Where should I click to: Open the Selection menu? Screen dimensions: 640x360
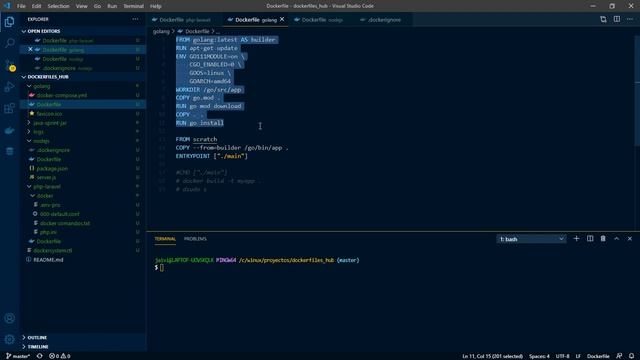(58, 6)
